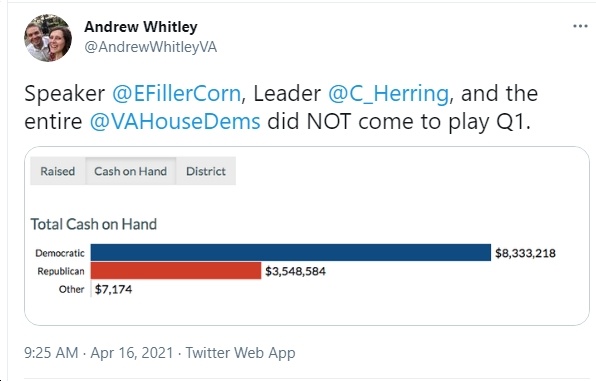This screenshot has height=381, width=596.
Task: Open the tweet's three-dot more menu
Action: pos(580,26)
